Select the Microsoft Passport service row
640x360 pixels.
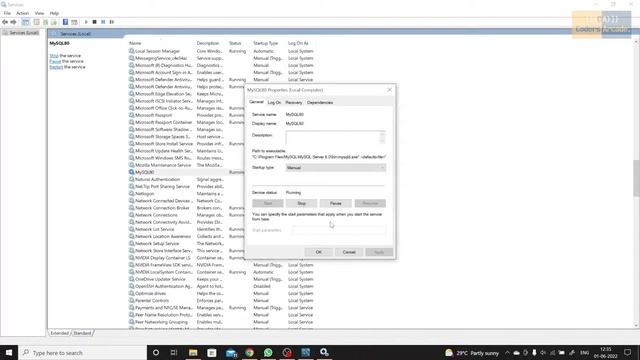tap(186, 115)
